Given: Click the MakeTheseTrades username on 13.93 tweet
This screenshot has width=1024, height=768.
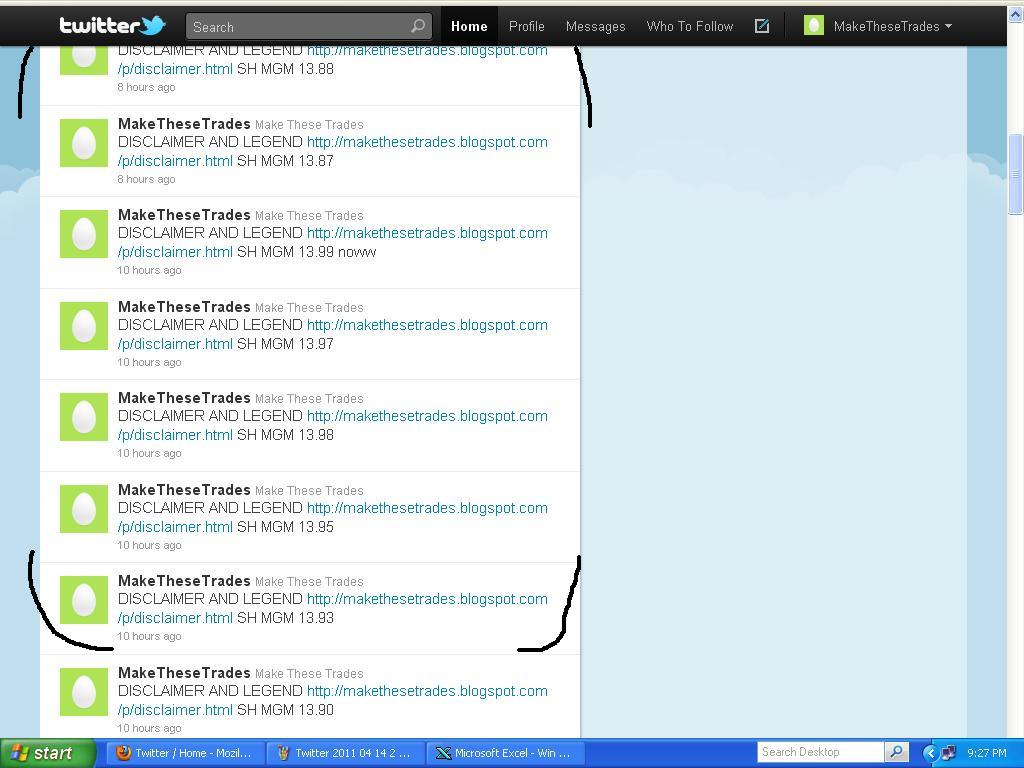Looking at the screenshot, I should point(184,581).
